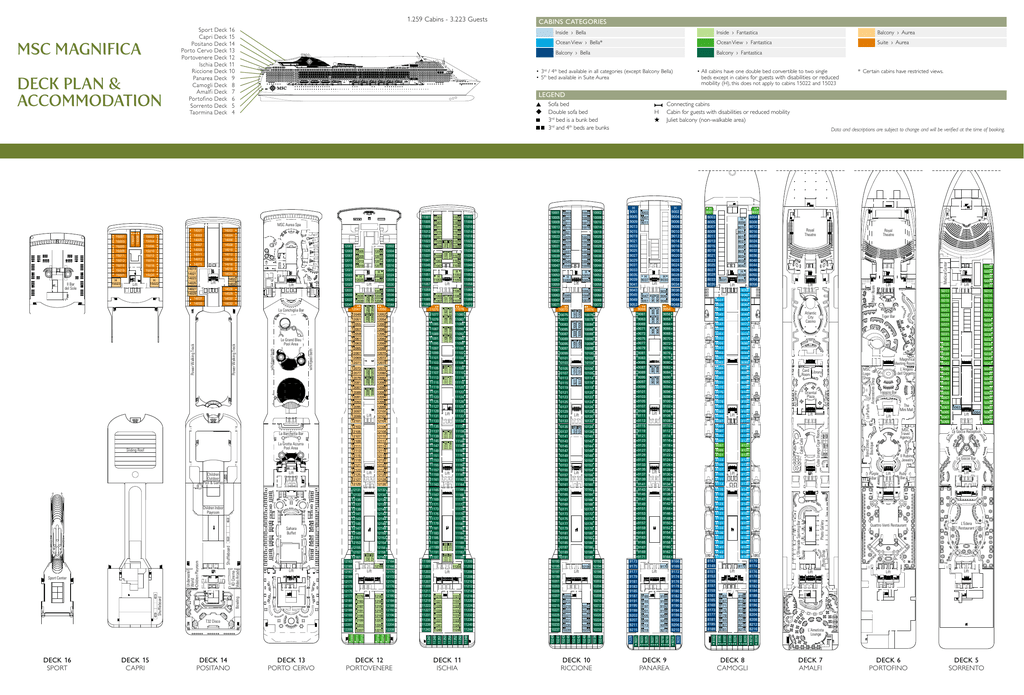Select 'Panarea Deck 9' in deck list
This screenshot has height=695, width=1024.
(214, 78)
